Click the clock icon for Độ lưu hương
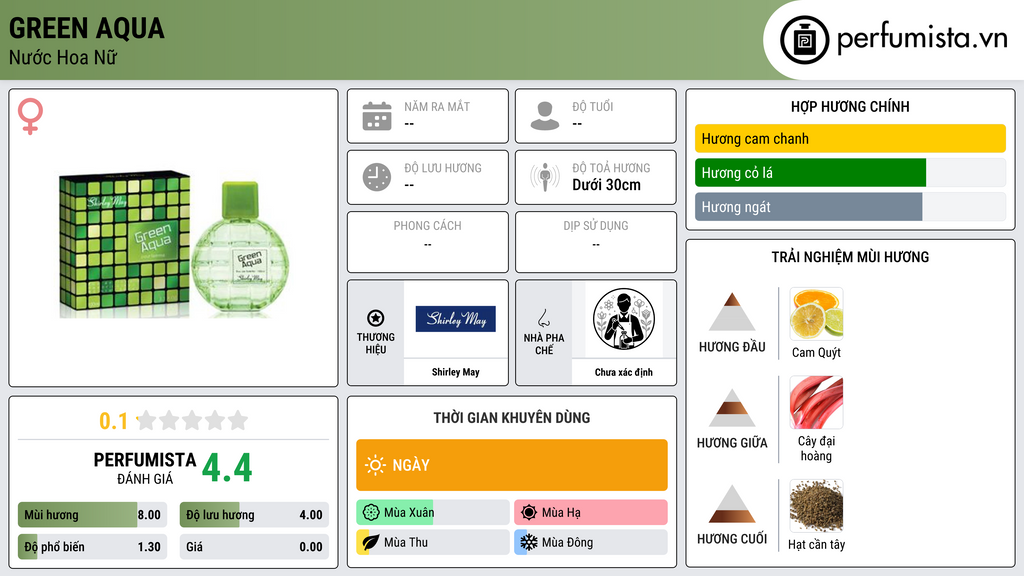 pyautogui.click(x=377, y=177)
